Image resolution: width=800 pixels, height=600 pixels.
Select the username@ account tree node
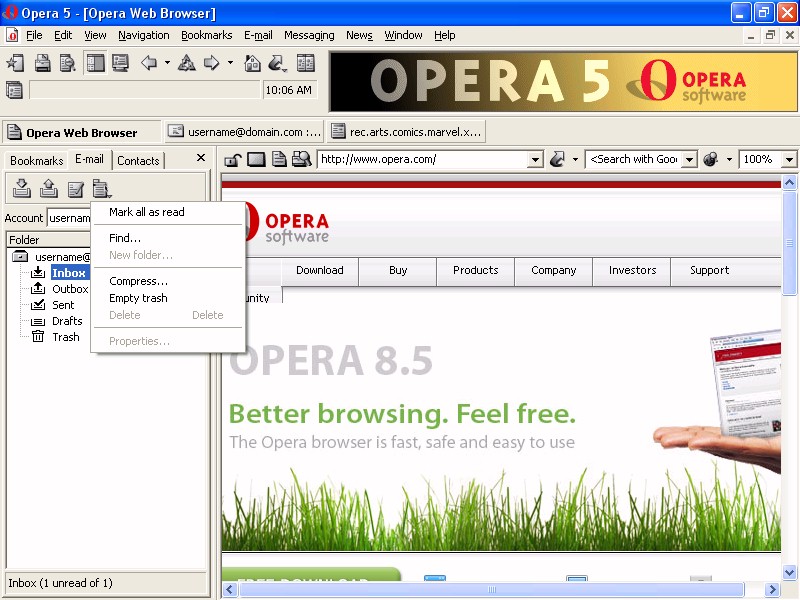pos(62,257)
